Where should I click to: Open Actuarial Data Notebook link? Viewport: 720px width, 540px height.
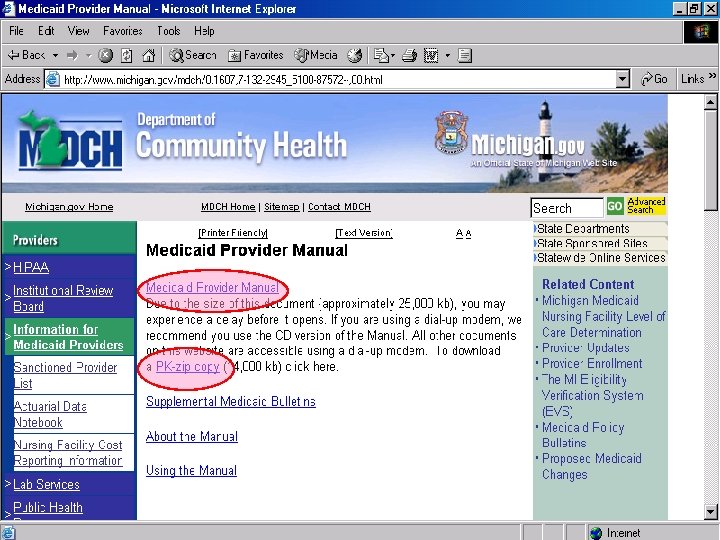50,414
